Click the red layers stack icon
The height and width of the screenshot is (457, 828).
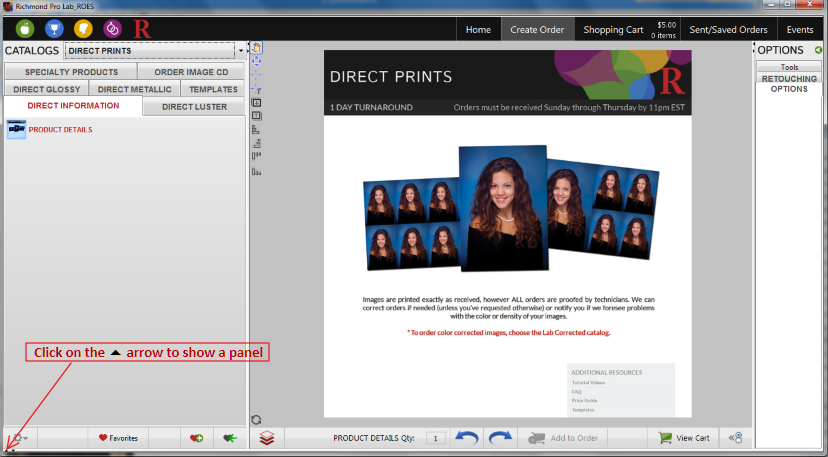266,438
